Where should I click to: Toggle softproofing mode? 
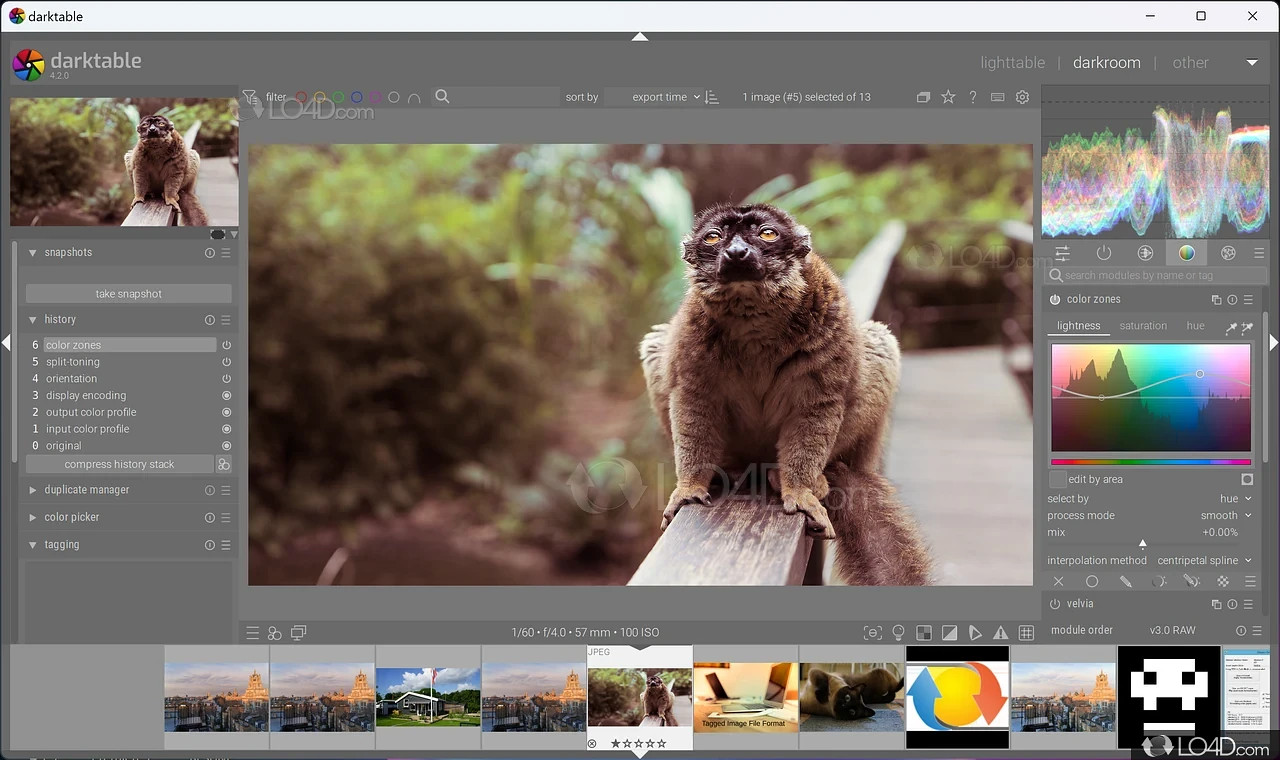coord(975,633)
